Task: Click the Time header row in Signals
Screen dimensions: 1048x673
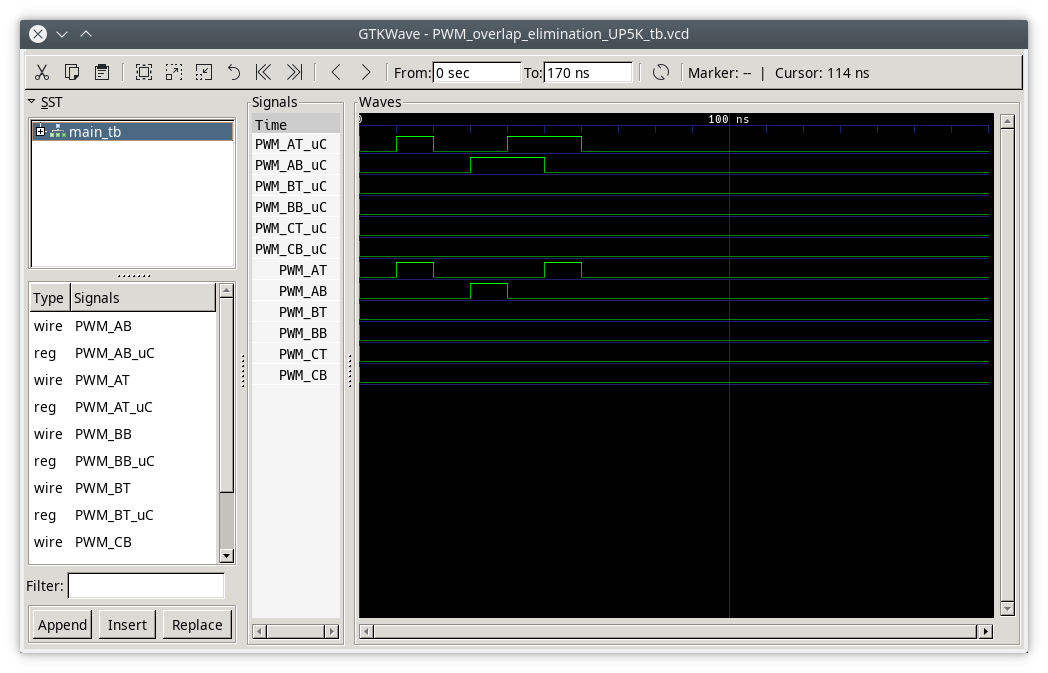Action: [x=296, y=124]
